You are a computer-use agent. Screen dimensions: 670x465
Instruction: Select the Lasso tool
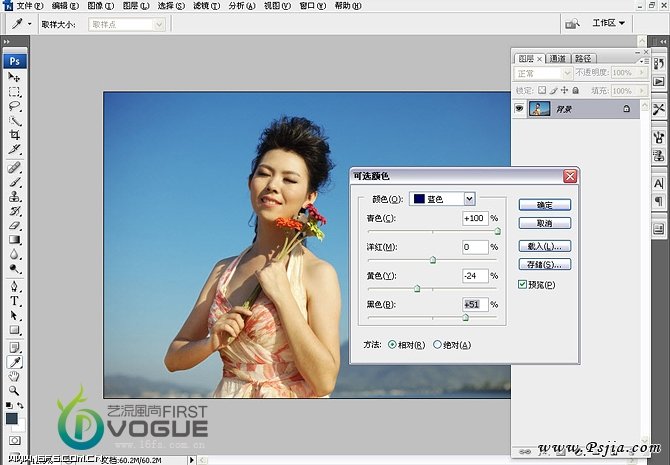(15, 105)
